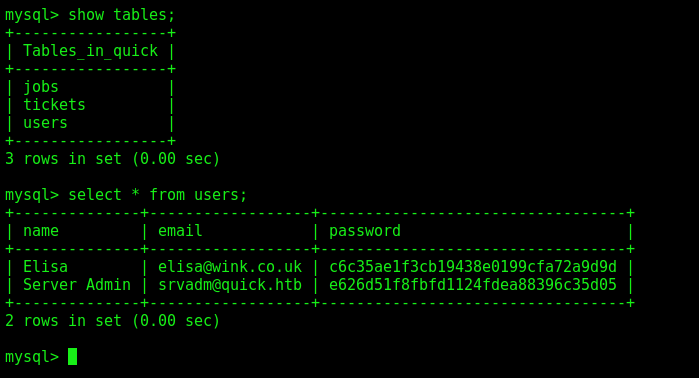This screenshot has width=699, height=378.
Task: Click the 'select * from users;' command
Action: point(157,195)
